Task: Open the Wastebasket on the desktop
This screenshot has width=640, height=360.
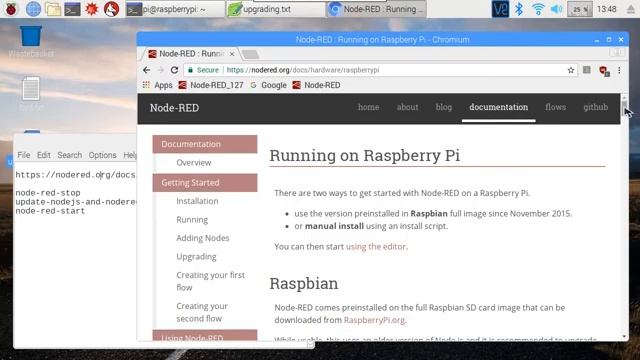Action: pyautogui.click(x=31, y=41)
